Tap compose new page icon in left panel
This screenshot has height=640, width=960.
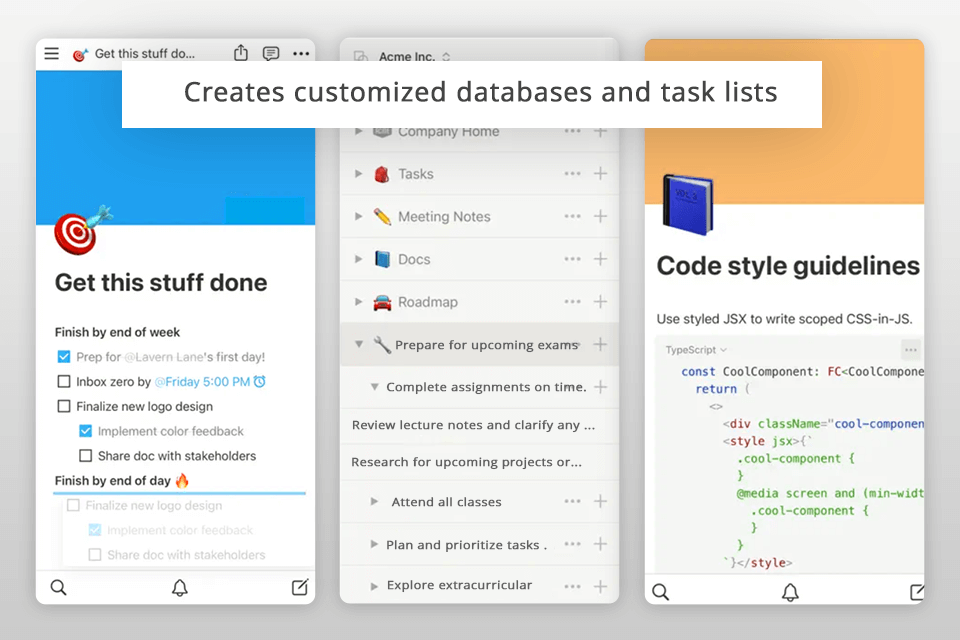tap(300, 588)
